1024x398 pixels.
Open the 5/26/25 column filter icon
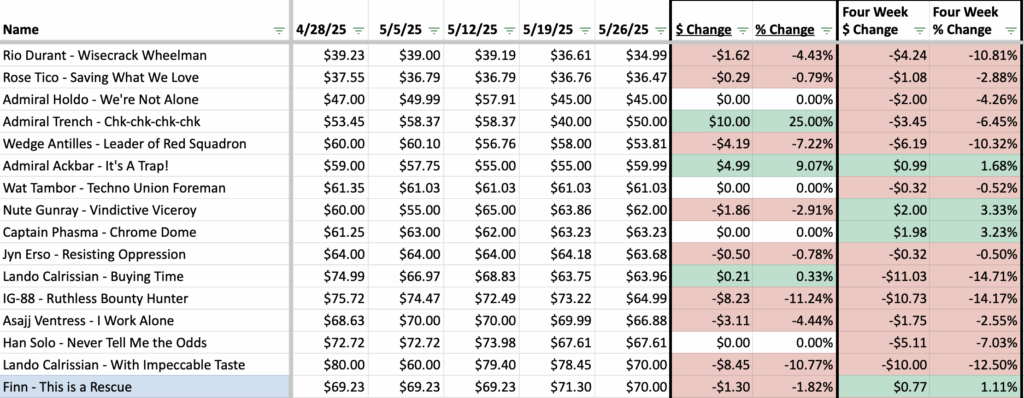point(661,30)
